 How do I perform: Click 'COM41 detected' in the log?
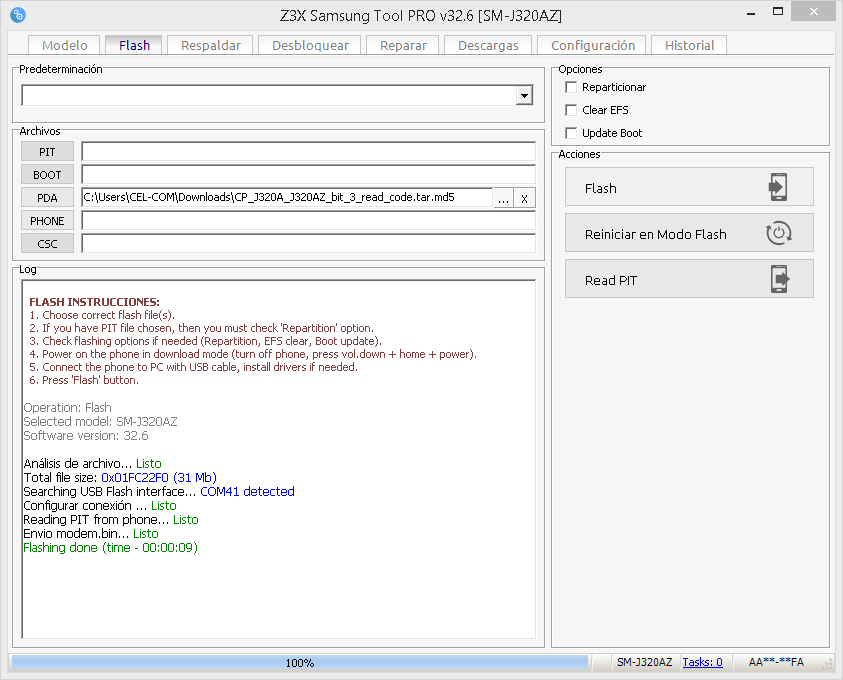click(247, 491)
